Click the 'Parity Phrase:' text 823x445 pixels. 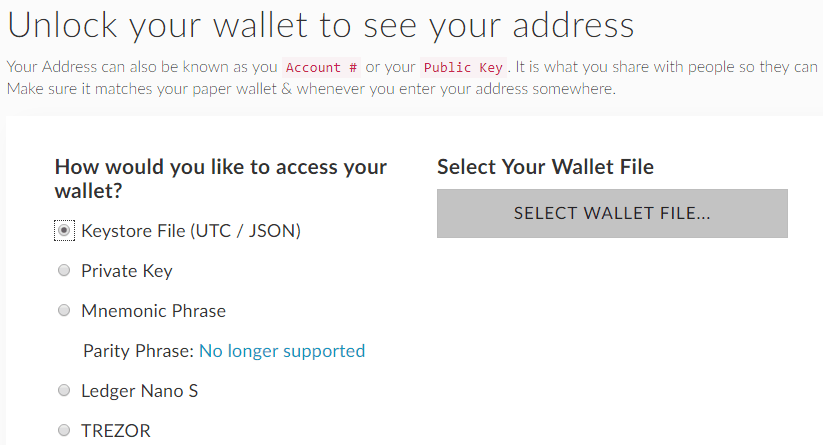(x=138, y=351)
